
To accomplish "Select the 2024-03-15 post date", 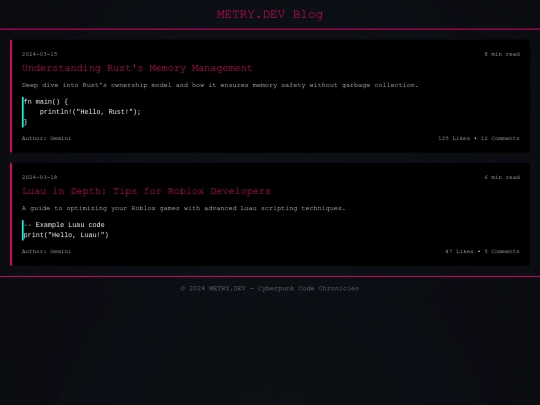I will click(x=40, y=54).
